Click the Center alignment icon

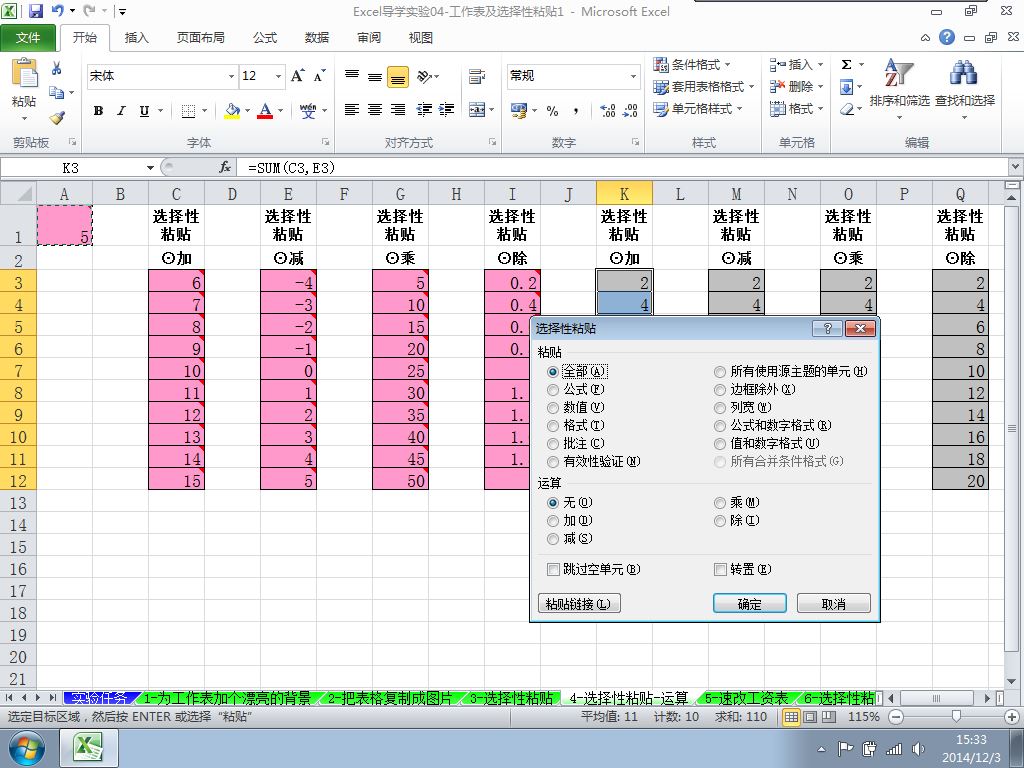(375, 110)
